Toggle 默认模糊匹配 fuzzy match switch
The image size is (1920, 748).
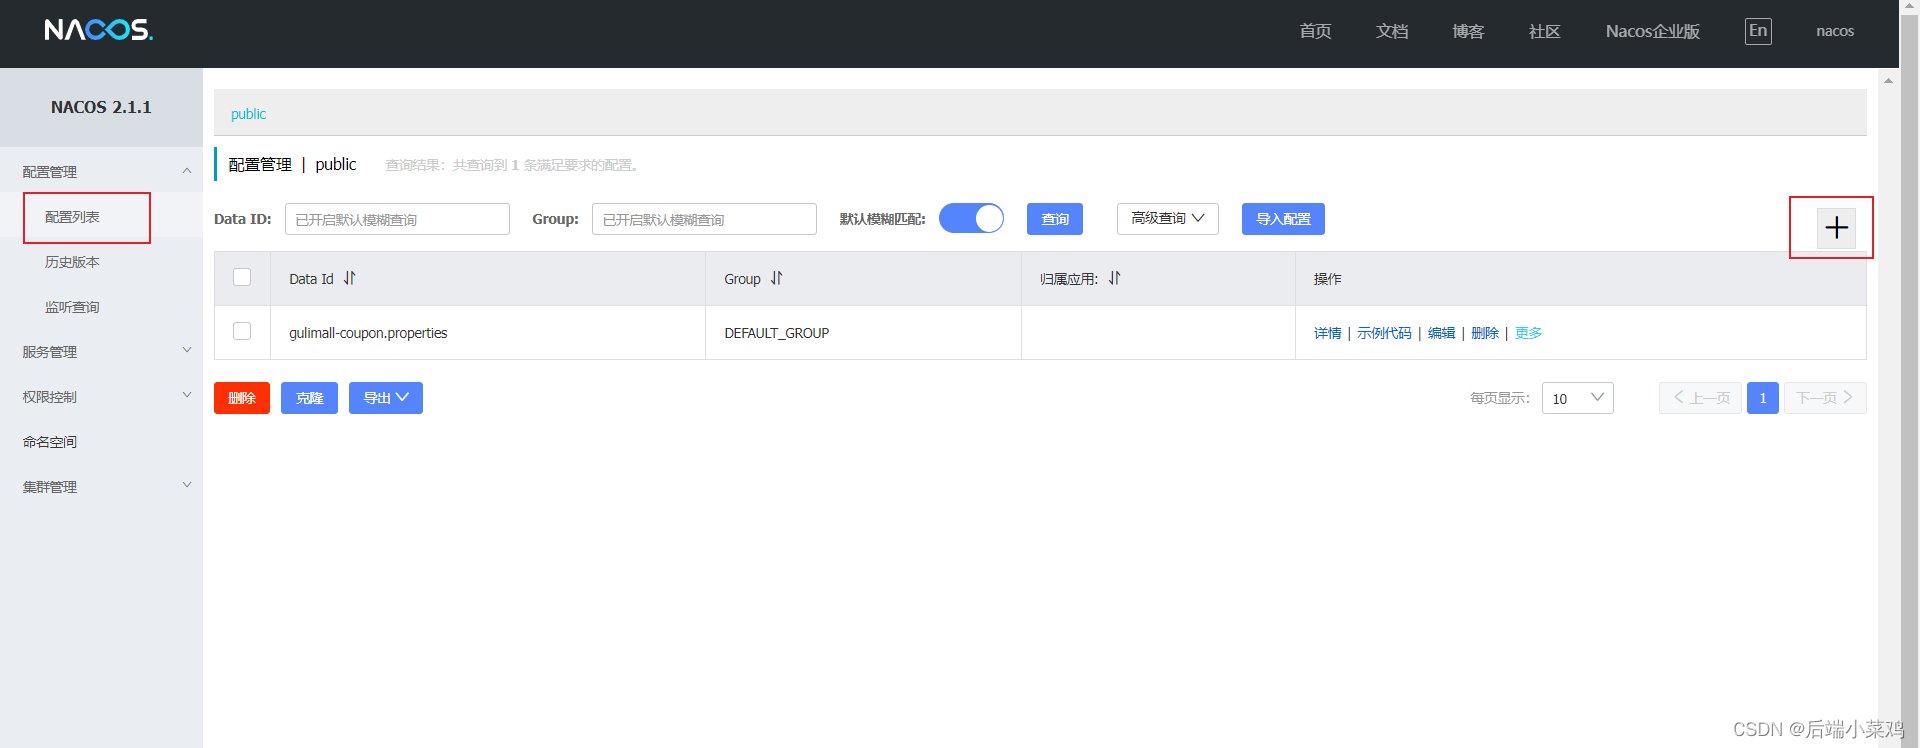[971, 218]
